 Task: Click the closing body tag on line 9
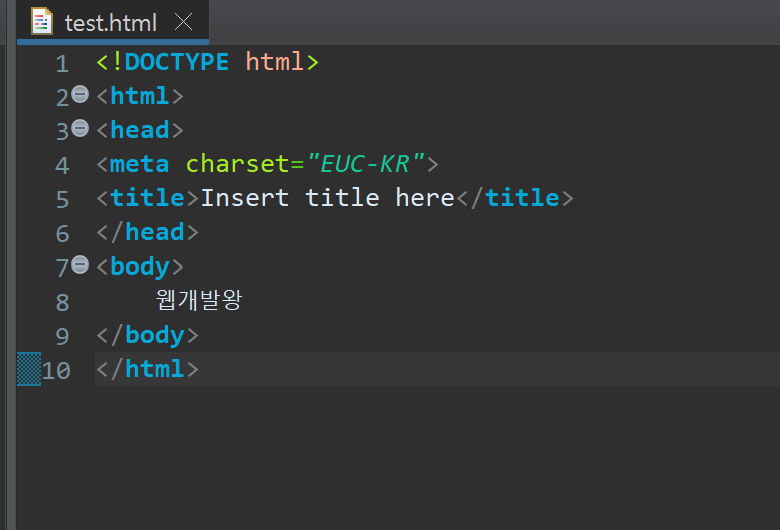click(x=147, y=335)
